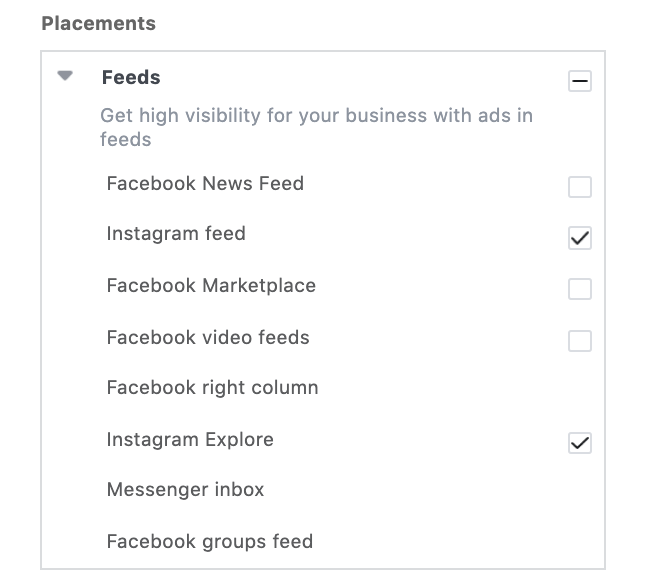Check the Facebook video feeds box
Viewport: 646px width, 570px height.
coord(579,341)
